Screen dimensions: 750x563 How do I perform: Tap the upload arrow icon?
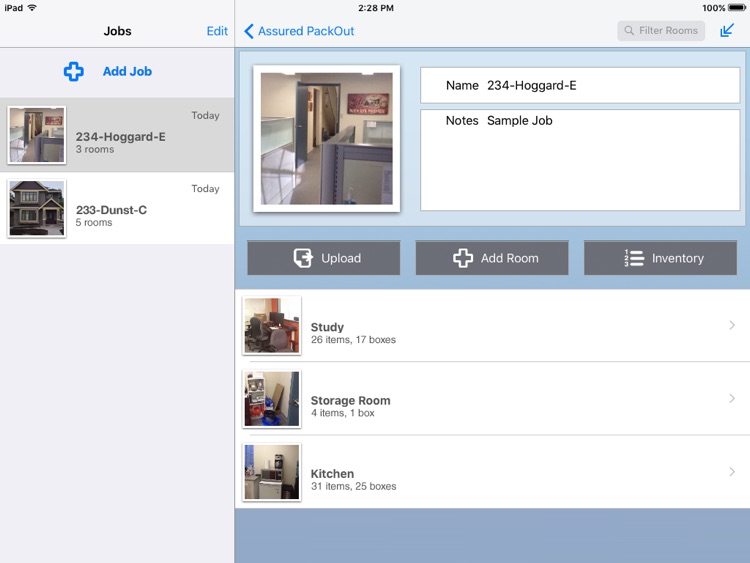click(303, 258)
